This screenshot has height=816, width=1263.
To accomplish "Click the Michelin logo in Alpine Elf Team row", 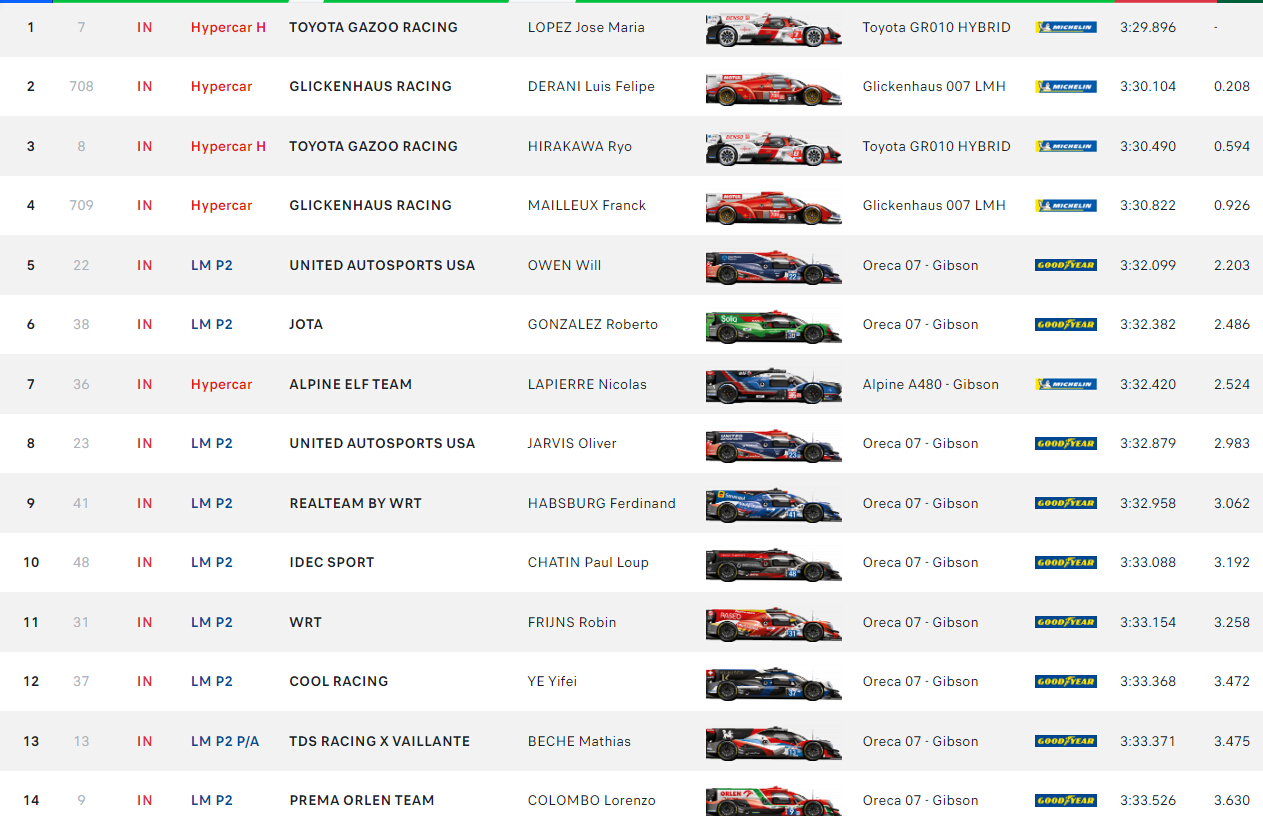I will [x=1065, y=384].
